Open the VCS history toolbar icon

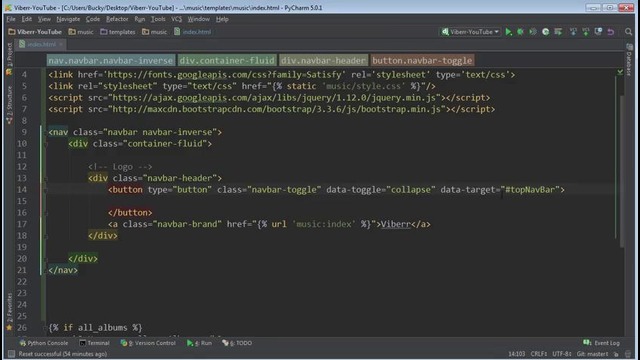(x=598, y=32)
